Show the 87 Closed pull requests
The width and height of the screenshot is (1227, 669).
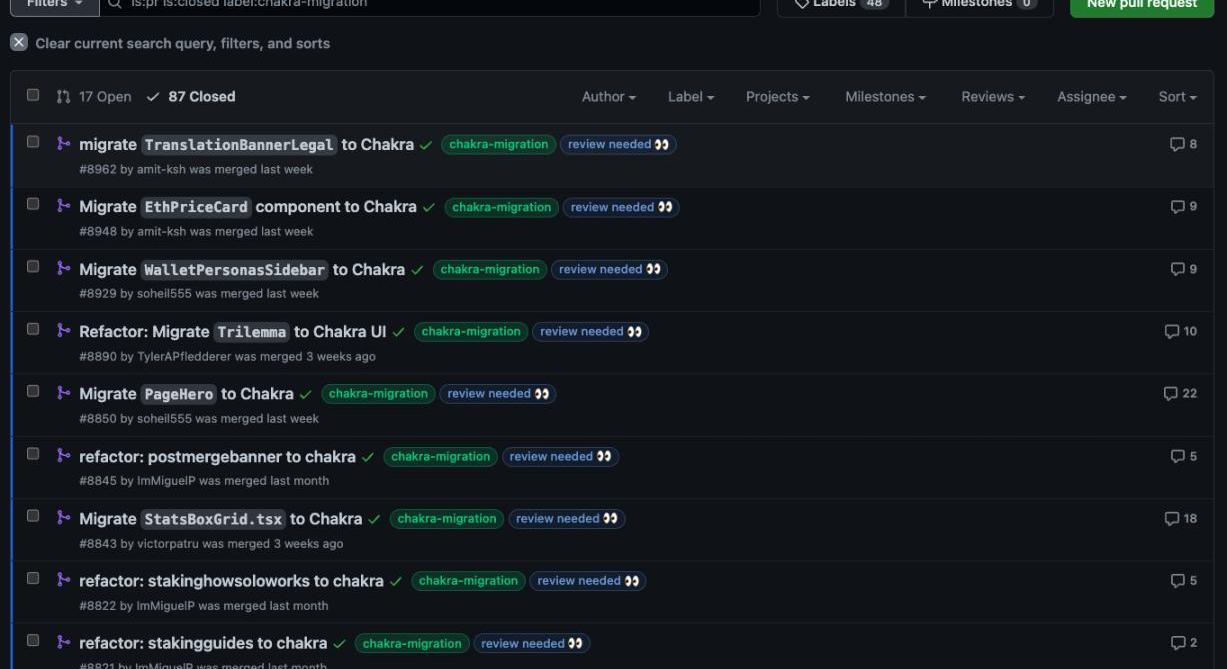tap(191, 97)
